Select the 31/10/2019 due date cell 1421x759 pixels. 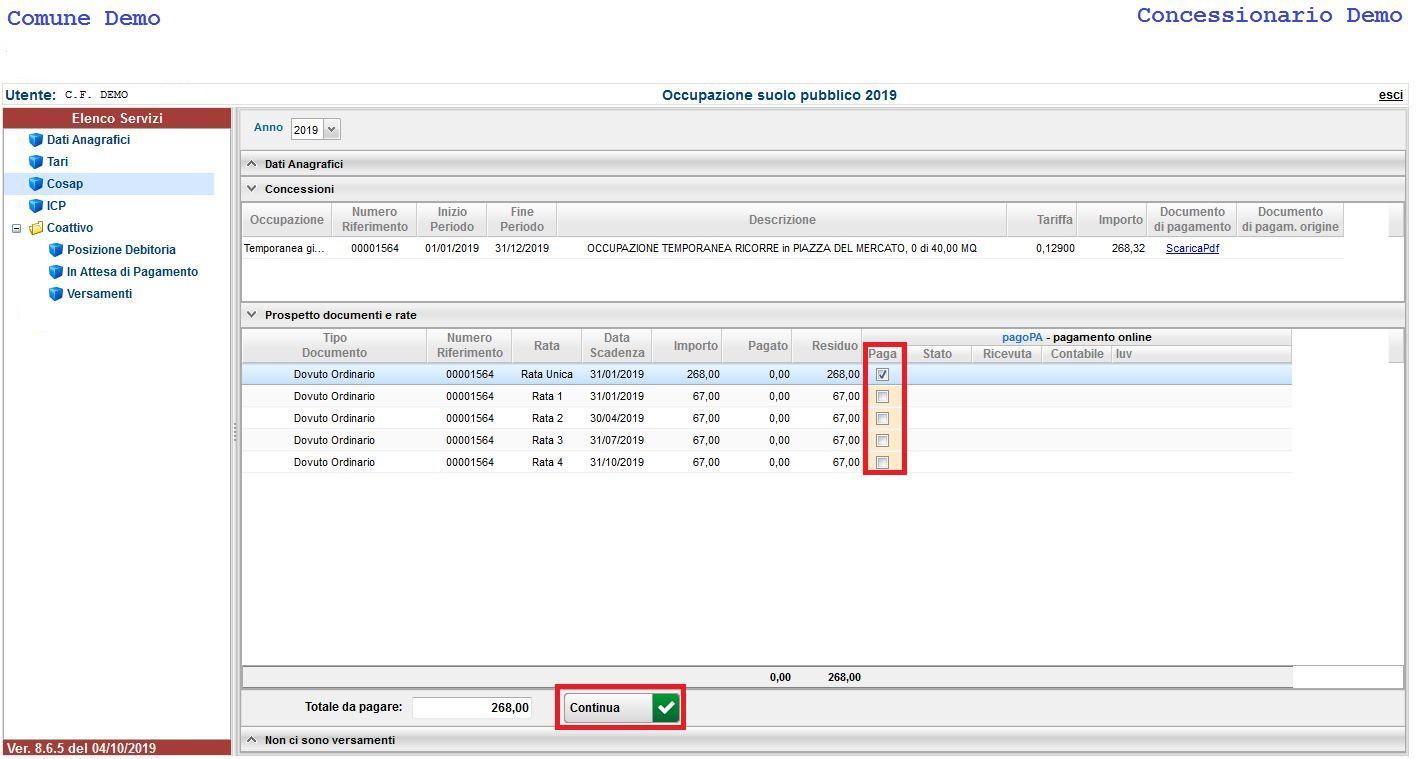(617, 462)
